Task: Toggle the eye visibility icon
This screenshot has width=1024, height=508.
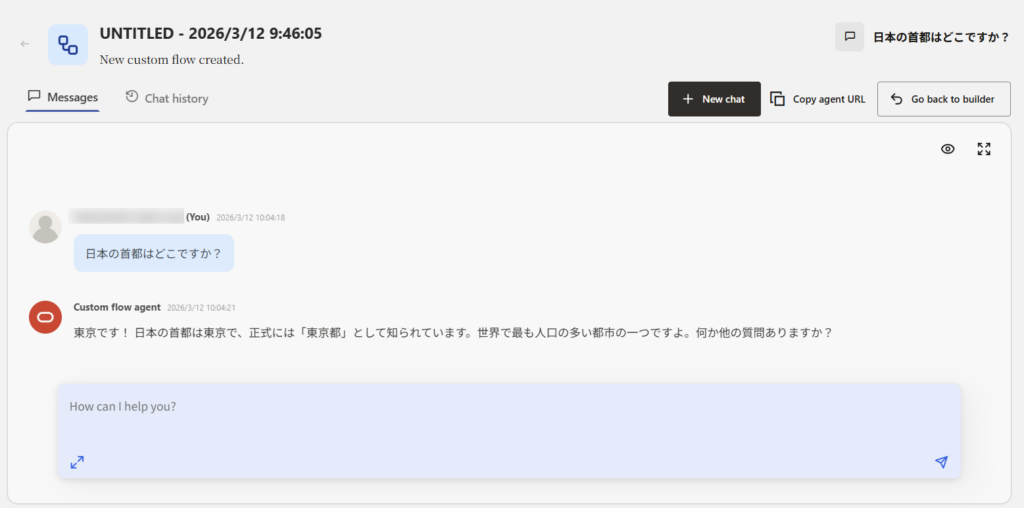Action: 948,149
